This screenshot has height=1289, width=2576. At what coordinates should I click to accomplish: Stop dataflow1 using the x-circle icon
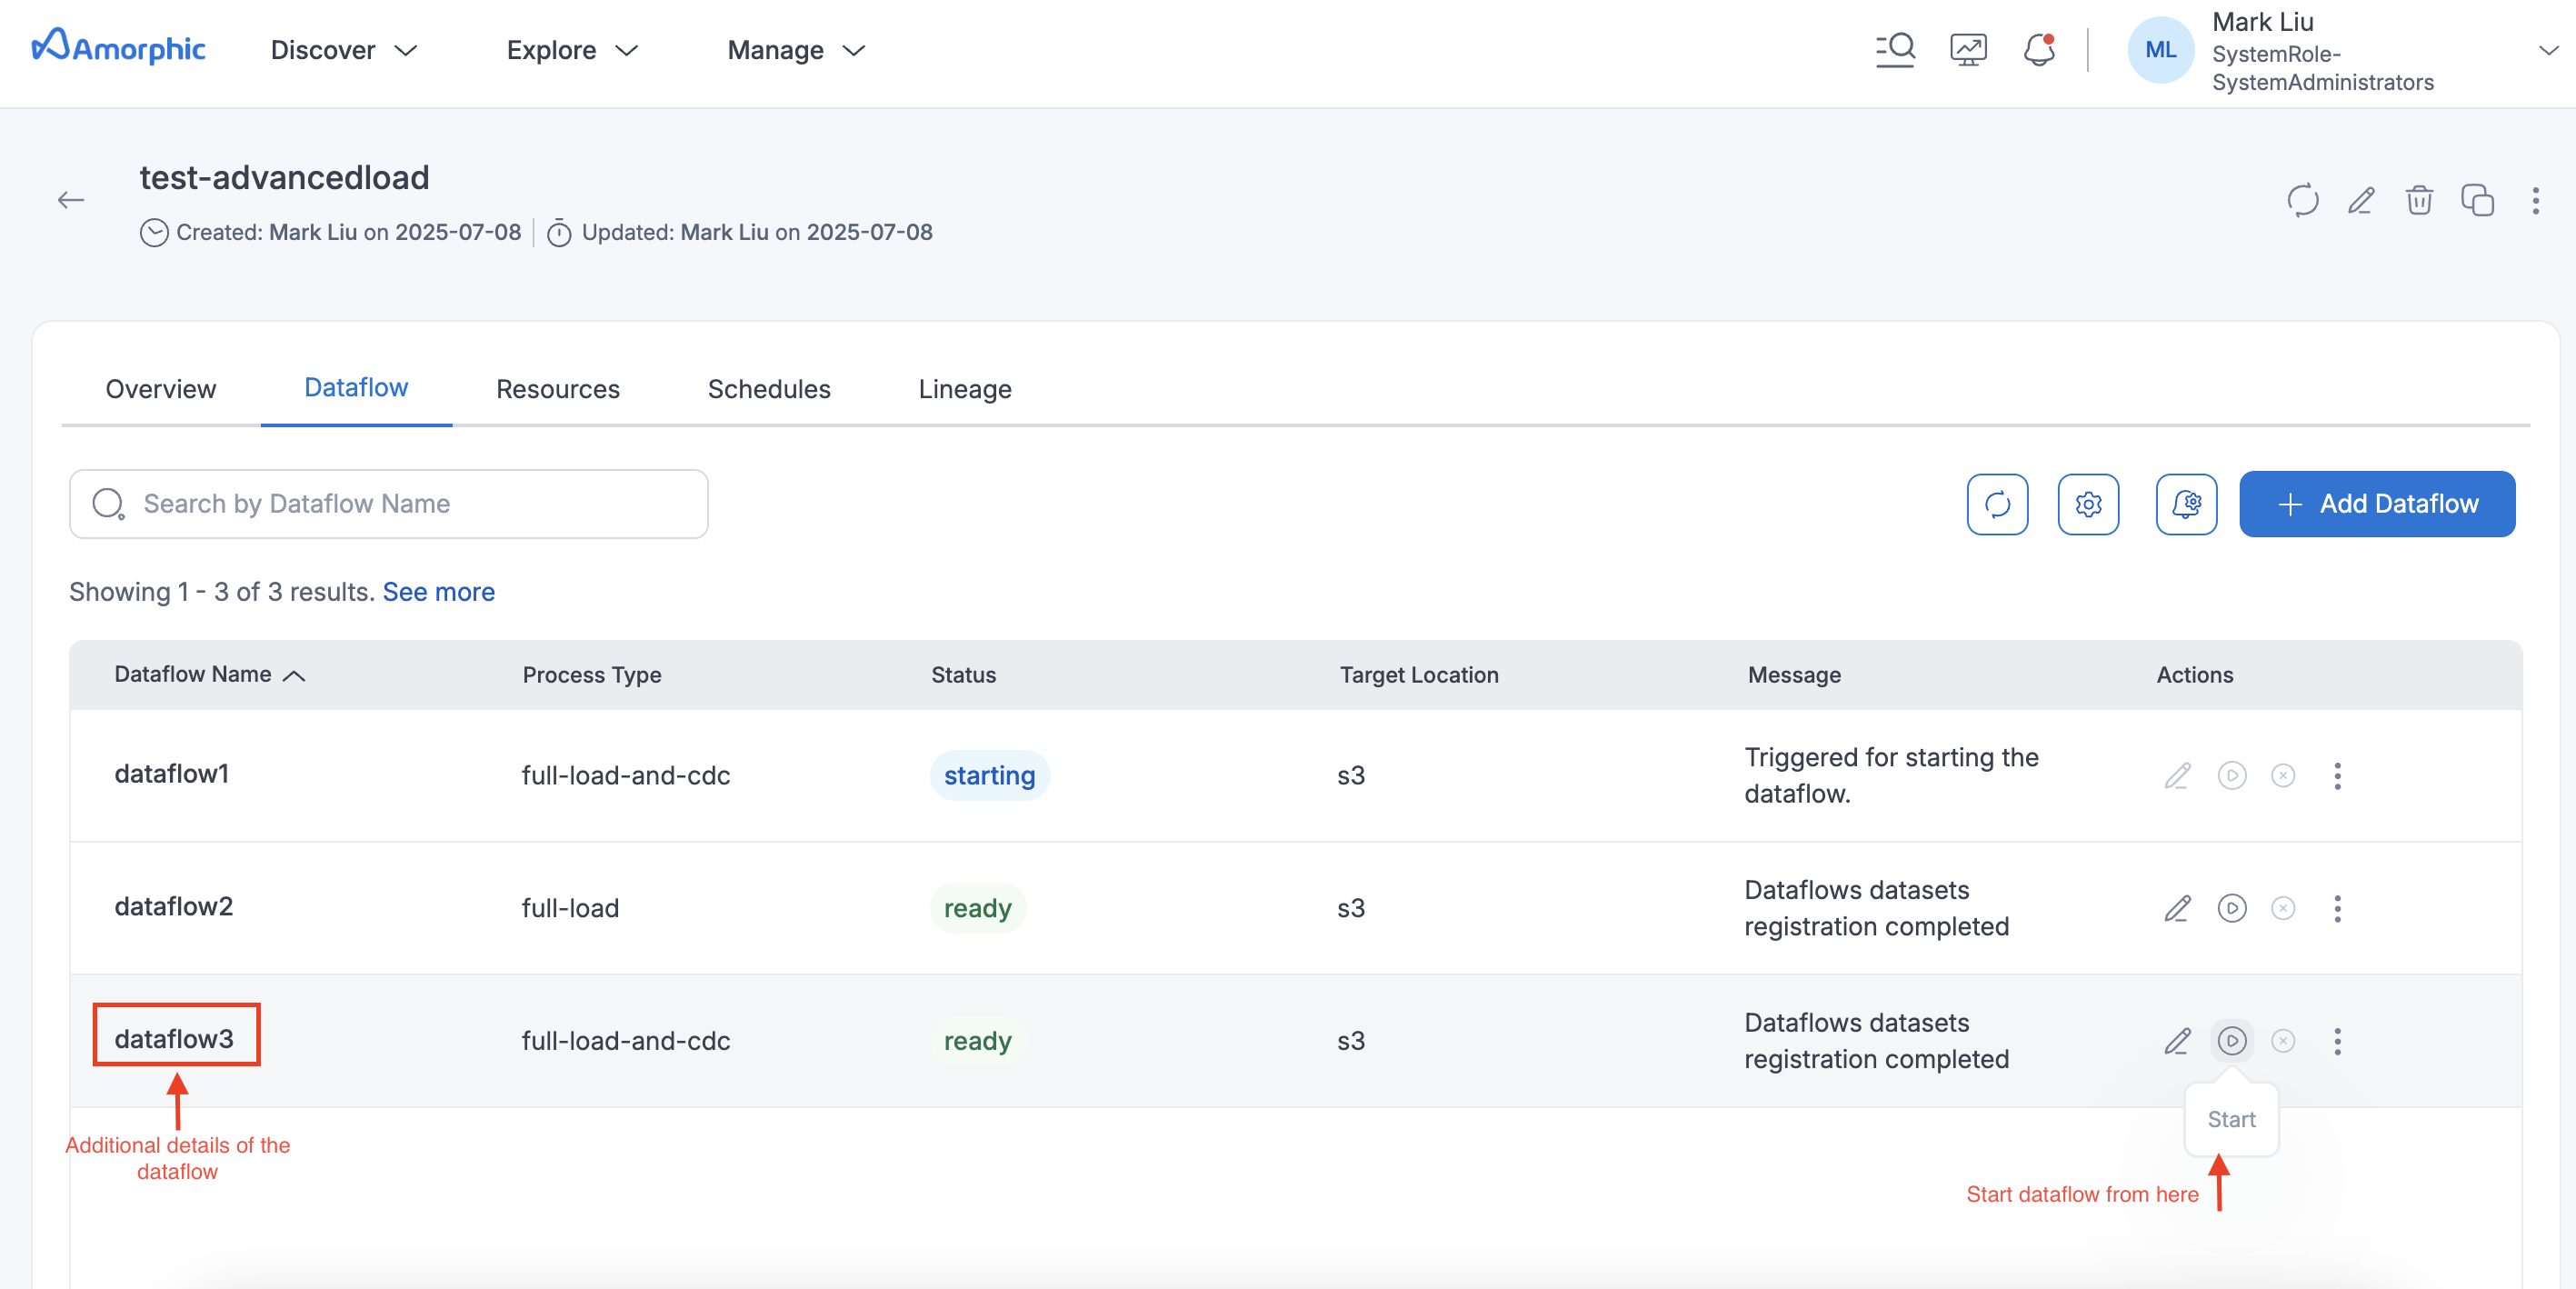pos(2282,775)
